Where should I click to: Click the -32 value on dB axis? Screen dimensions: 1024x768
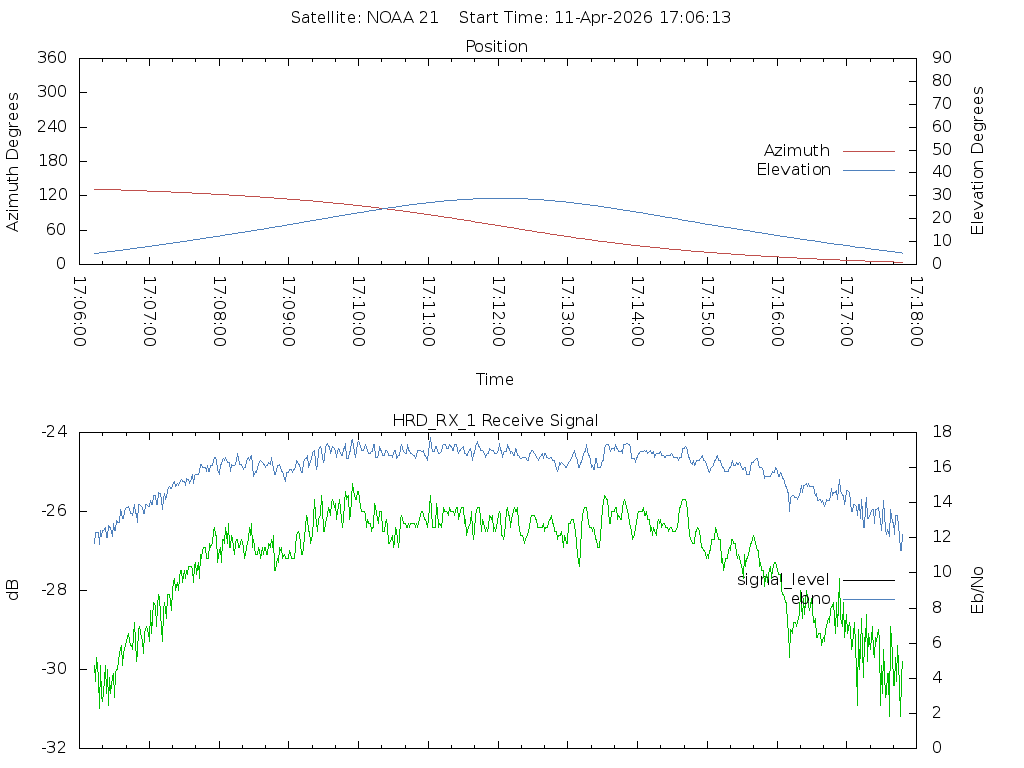pos(52,747)
